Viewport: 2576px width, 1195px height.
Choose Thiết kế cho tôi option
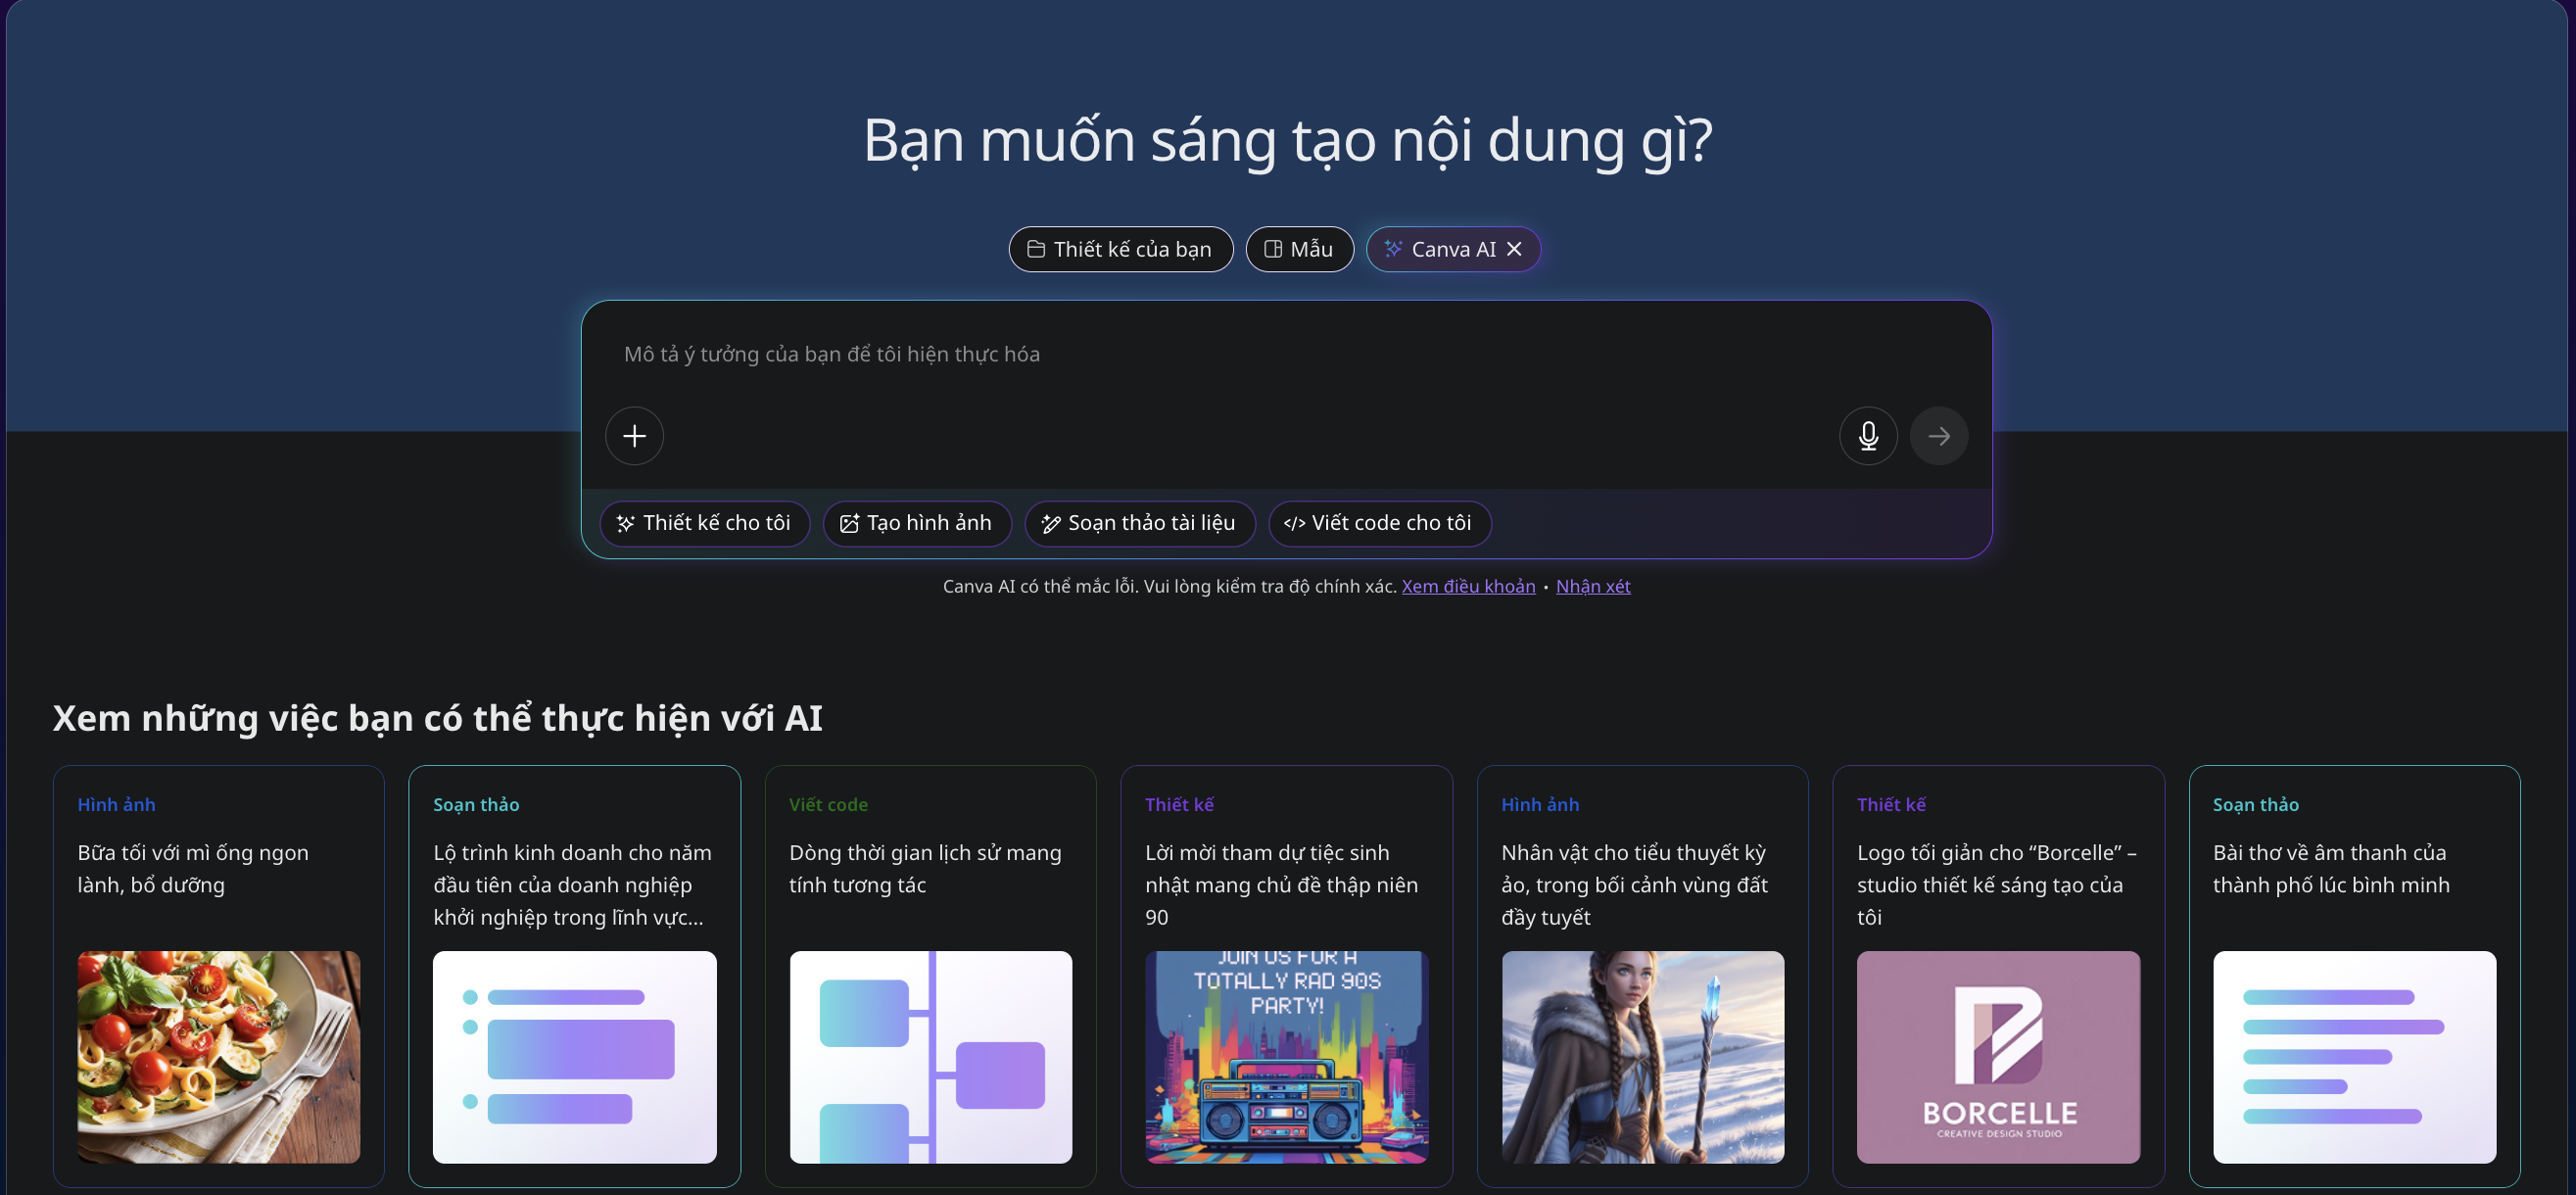click(x=704, y=523)
